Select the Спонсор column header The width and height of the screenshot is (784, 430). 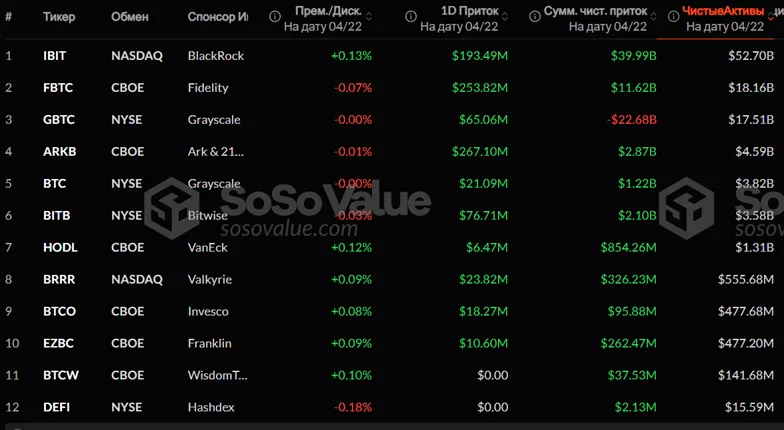pyautogui.click(x=218, y=17)
